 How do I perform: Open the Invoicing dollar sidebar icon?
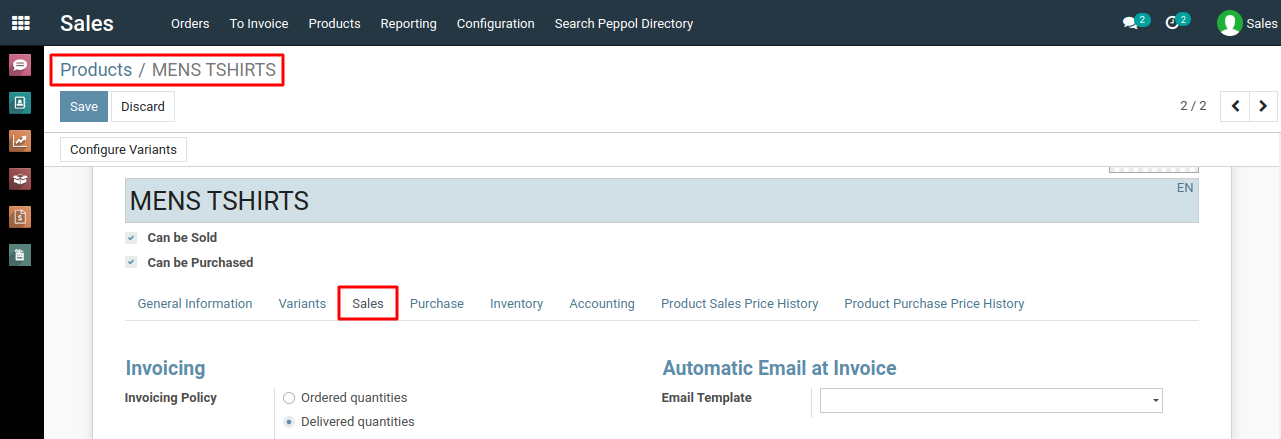(20, 217)
